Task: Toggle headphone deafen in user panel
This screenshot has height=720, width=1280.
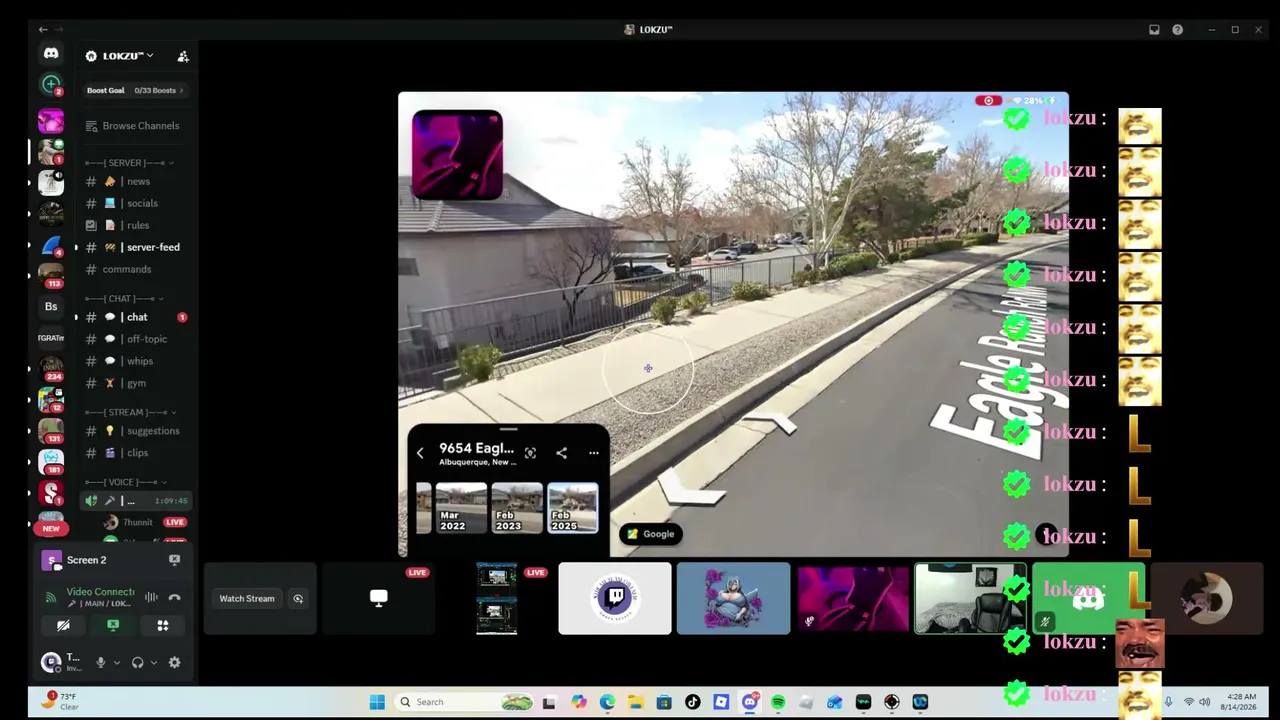Action: 137,662
